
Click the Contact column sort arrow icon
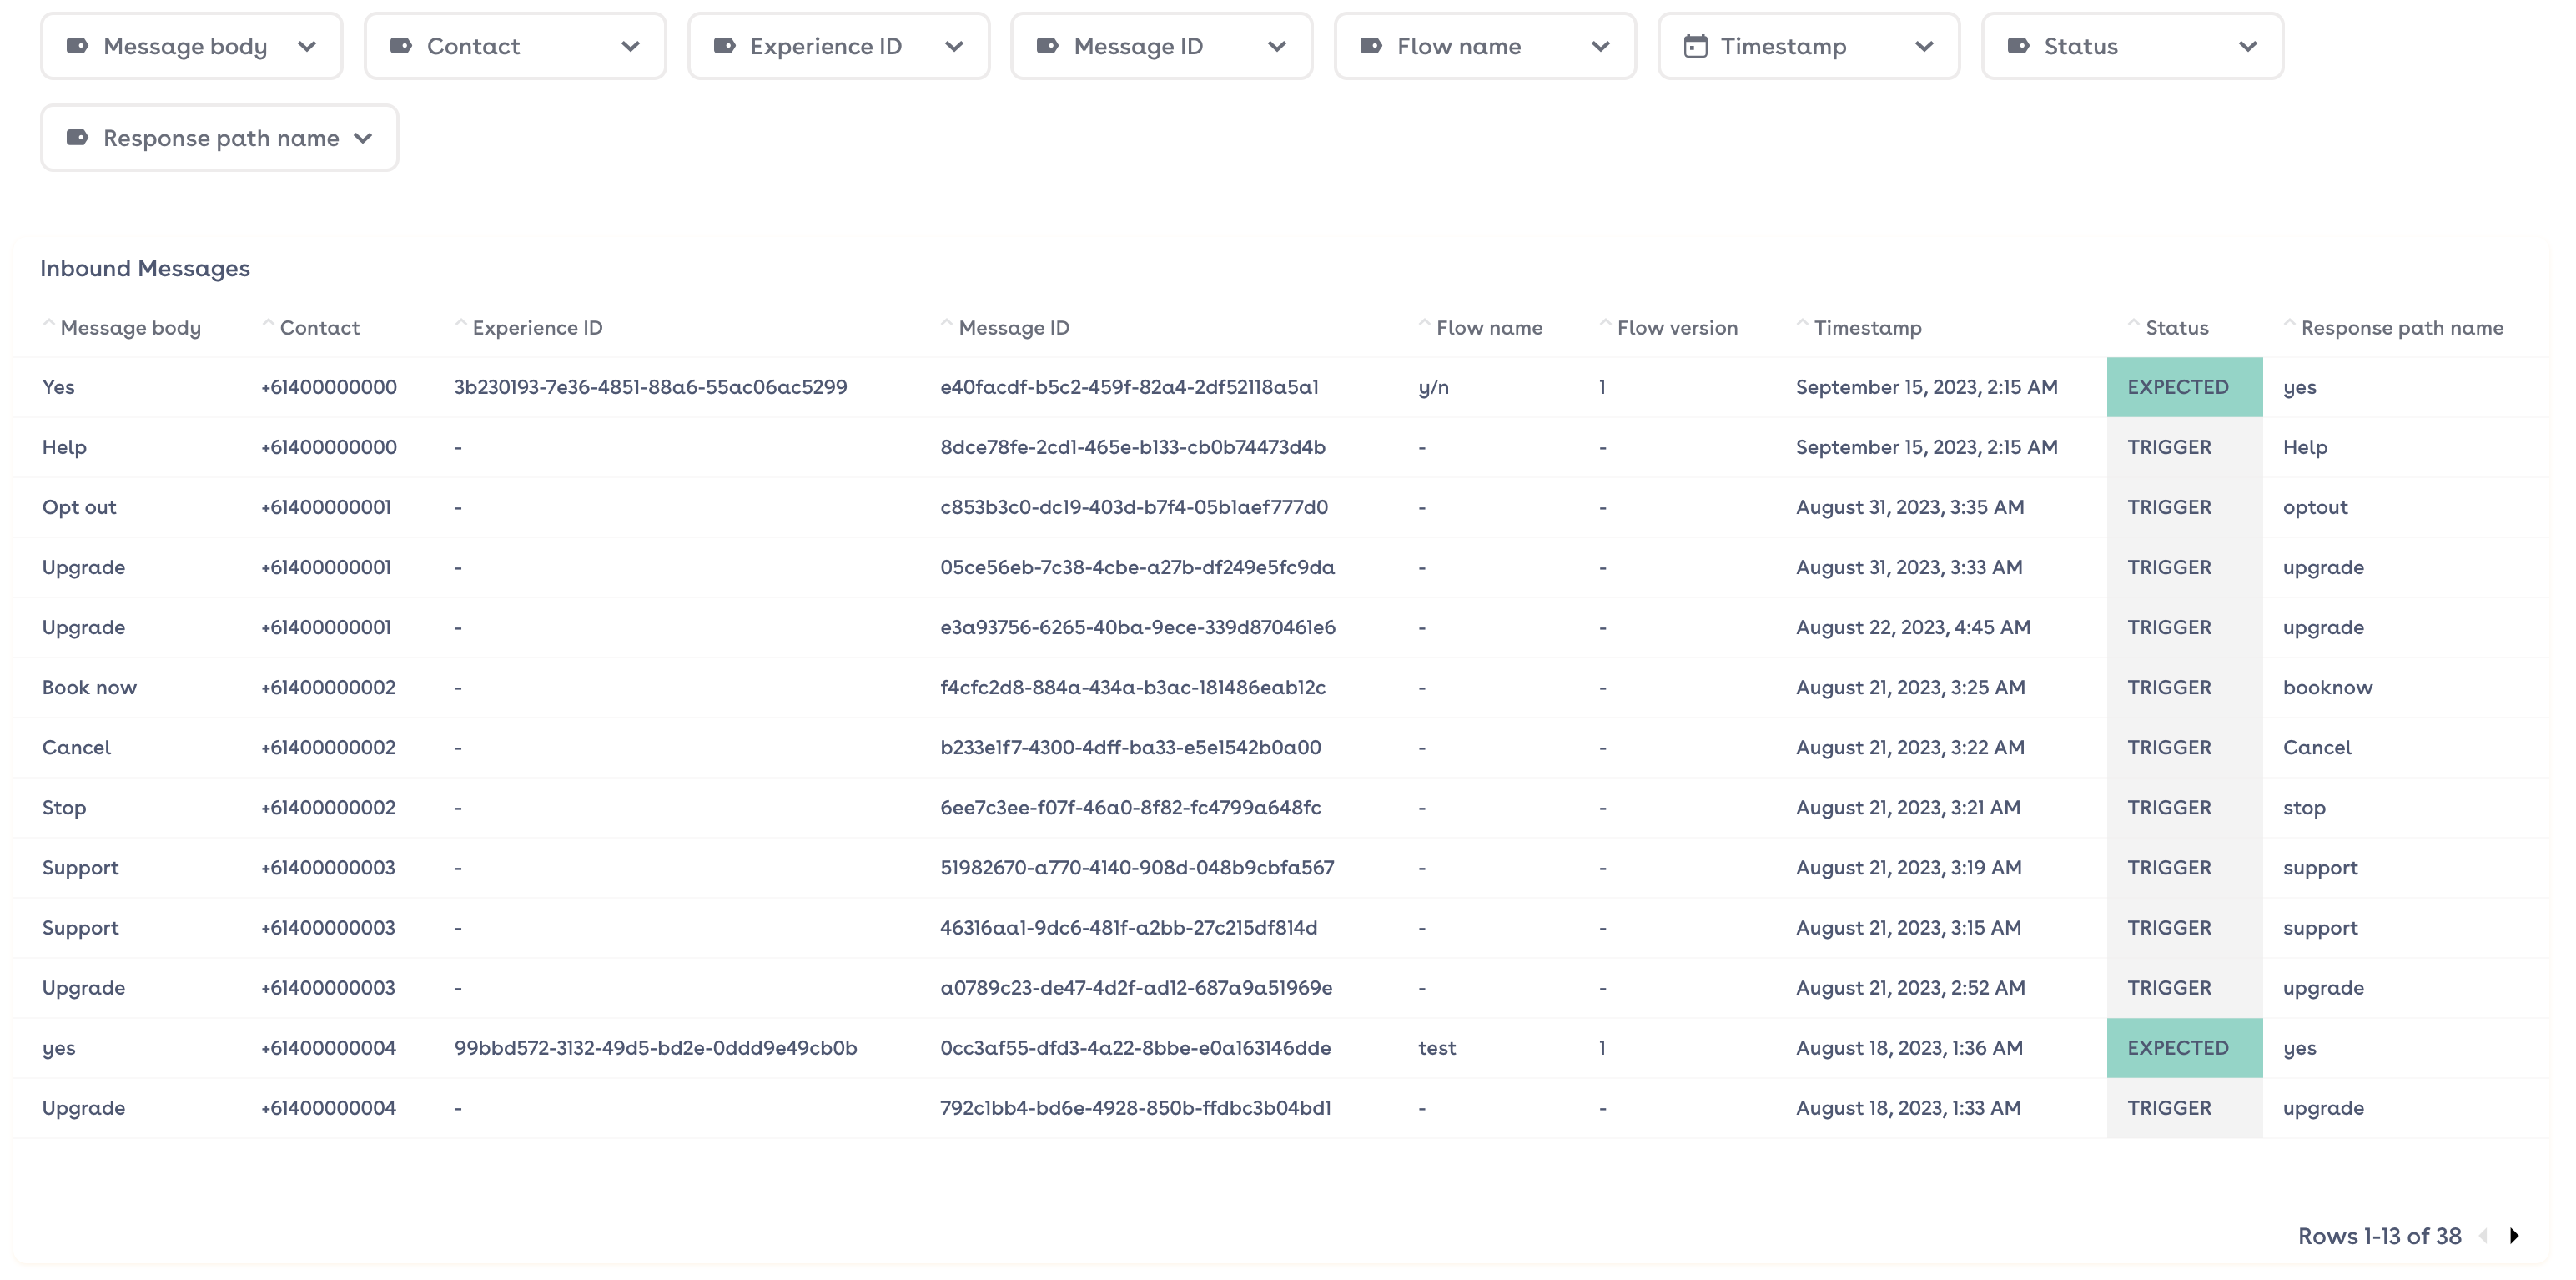(268, 323)
